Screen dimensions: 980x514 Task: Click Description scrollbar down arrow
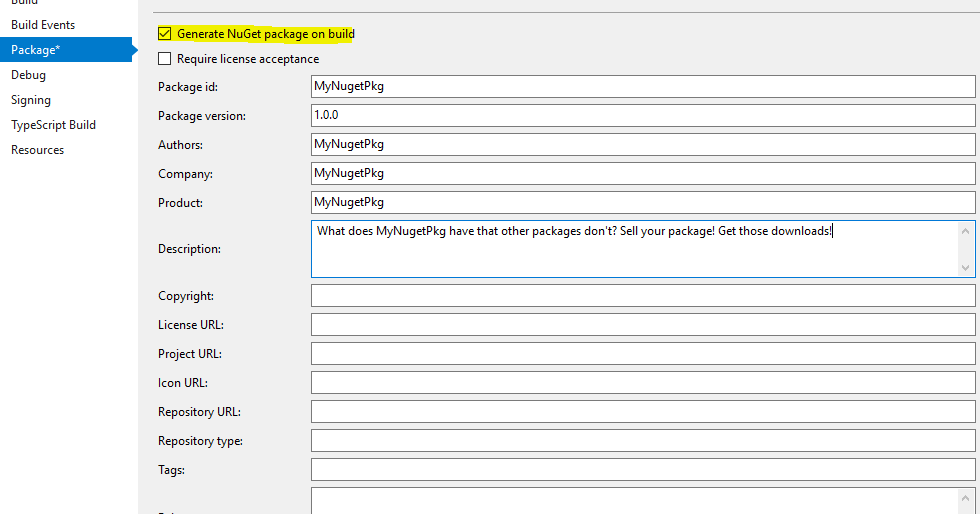[x=966, y=268]
